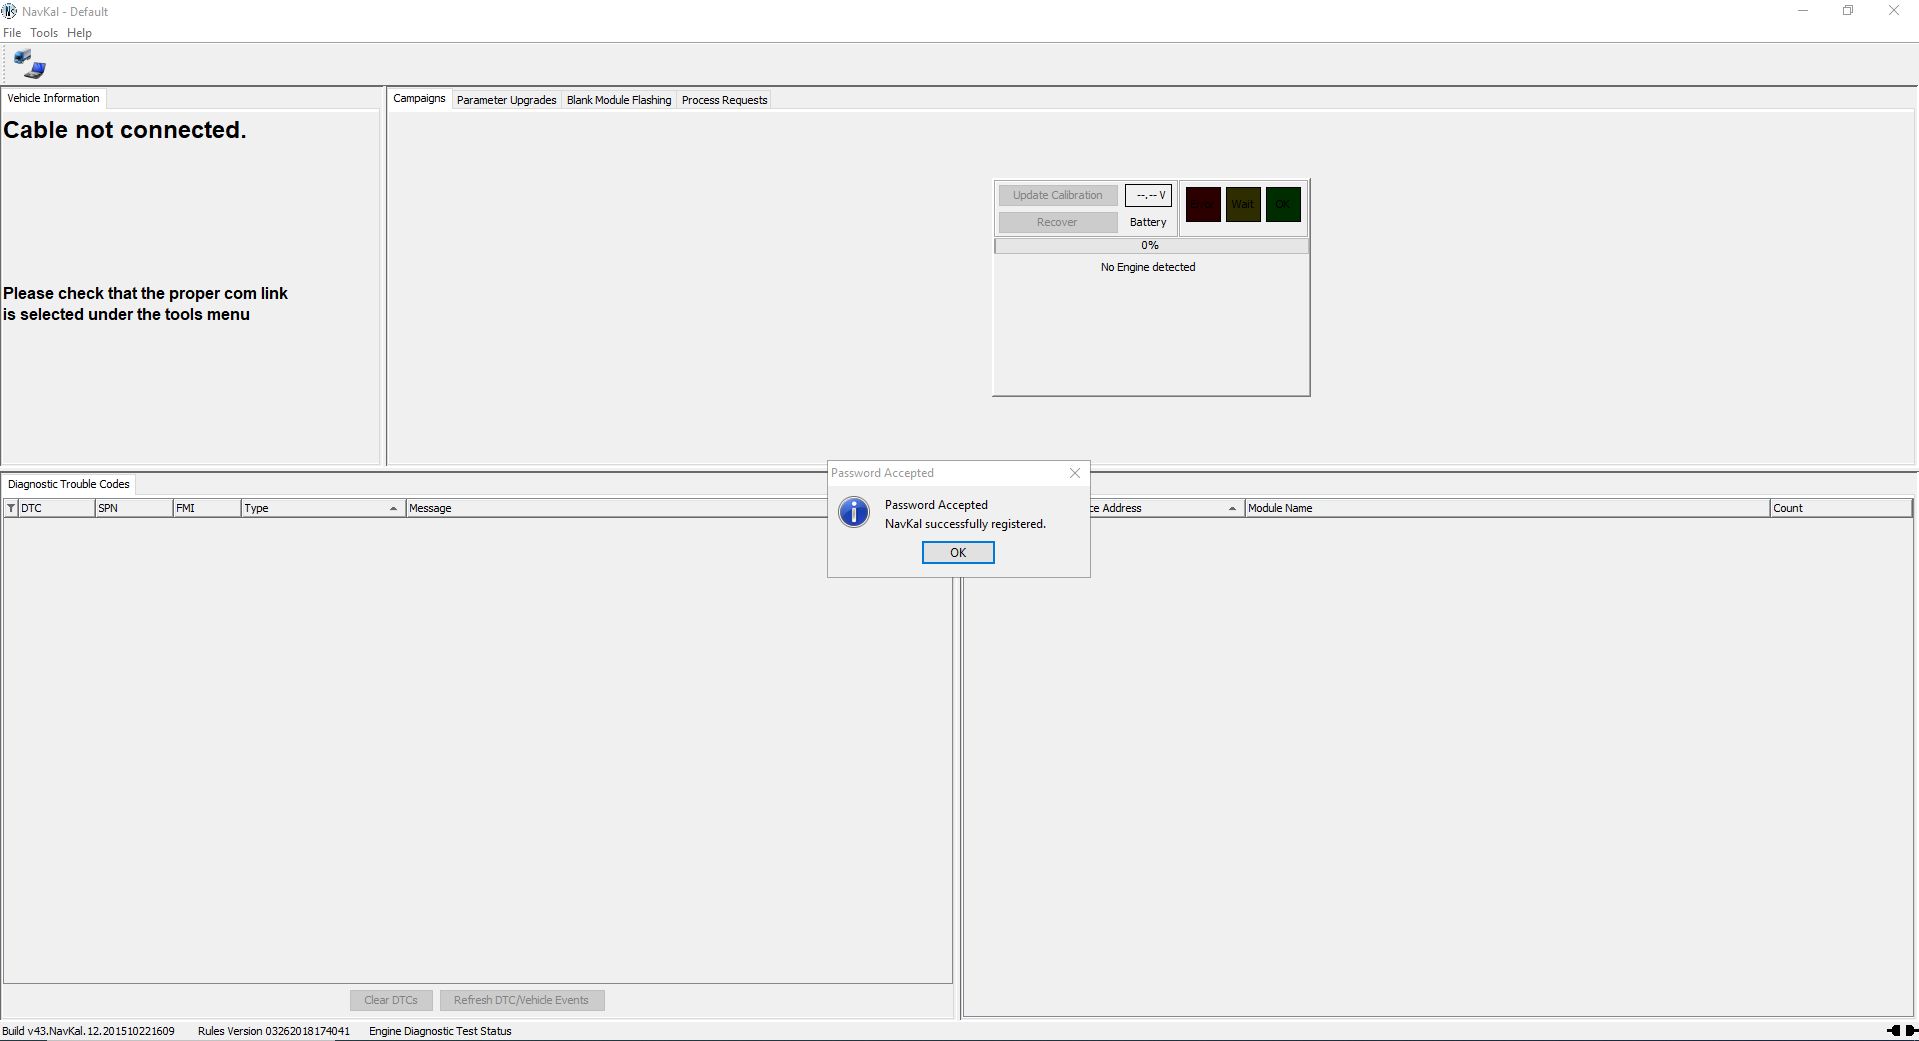The image size is (1919, 1041).
Task: Click the yellow Wait indicator light
Action: 1243,204
